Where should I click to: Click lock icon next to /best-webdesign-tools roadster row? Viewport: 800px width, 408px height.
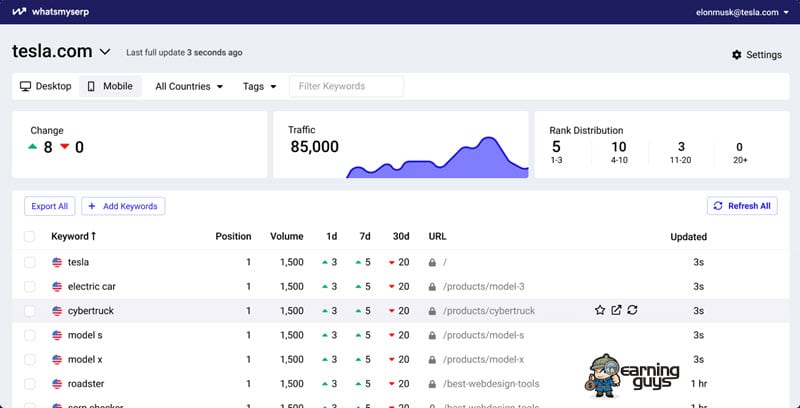click(432, 384)
